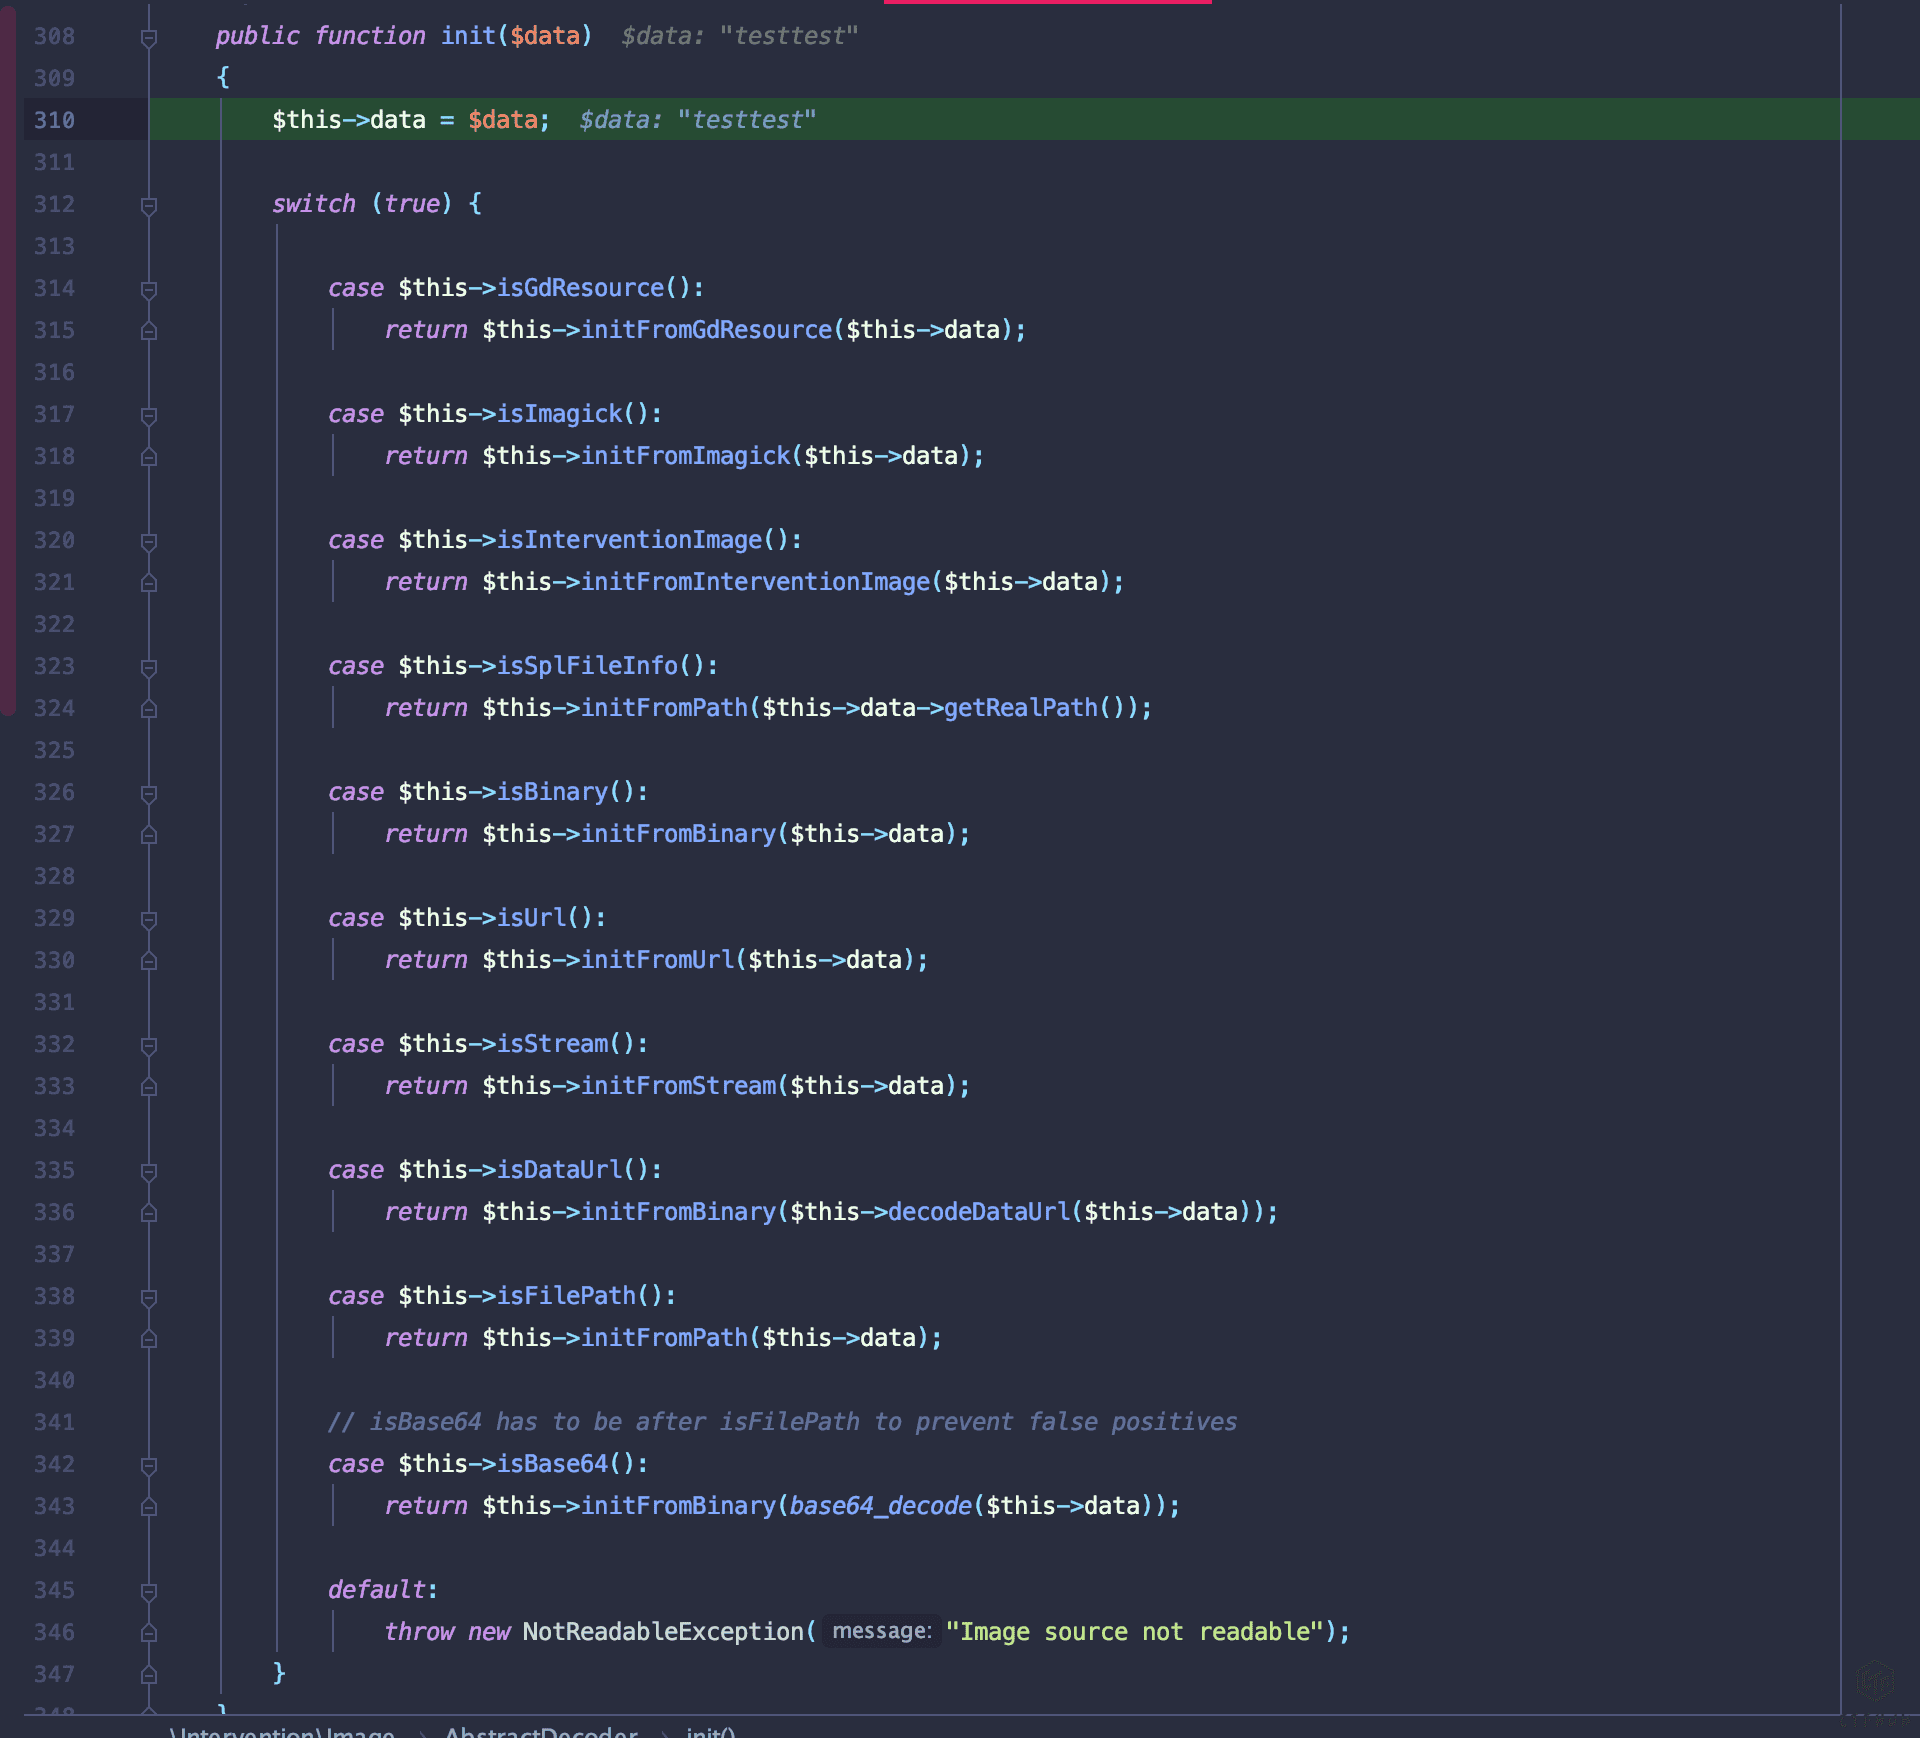Collapse the switch block fold marker at line 312
This screenshot has width=1920, height=1738.
pyautogui.click(x=149, y=206)
